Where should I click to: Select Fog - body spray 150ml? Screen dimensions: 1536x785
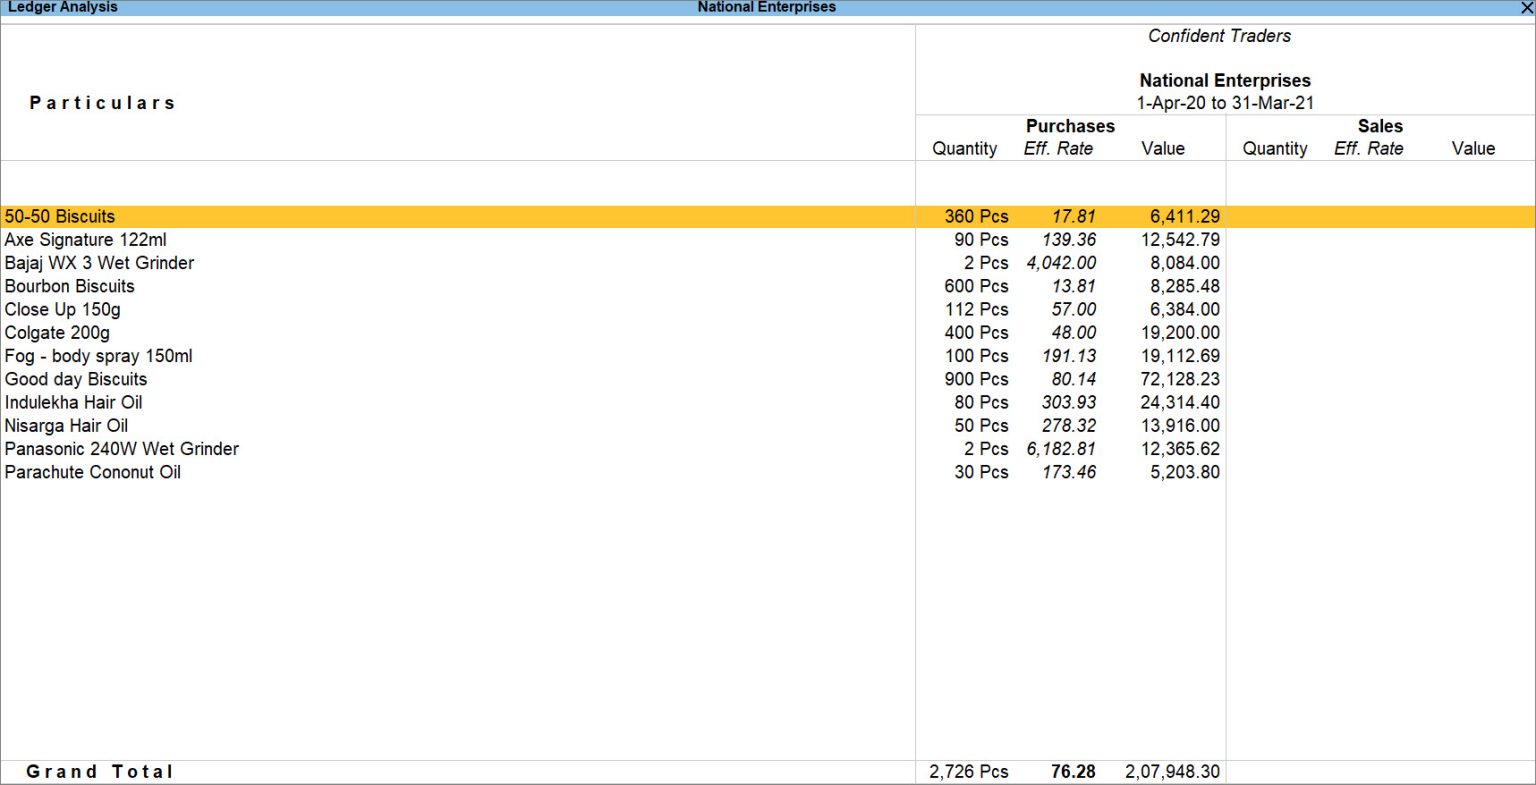click(98, 356)
